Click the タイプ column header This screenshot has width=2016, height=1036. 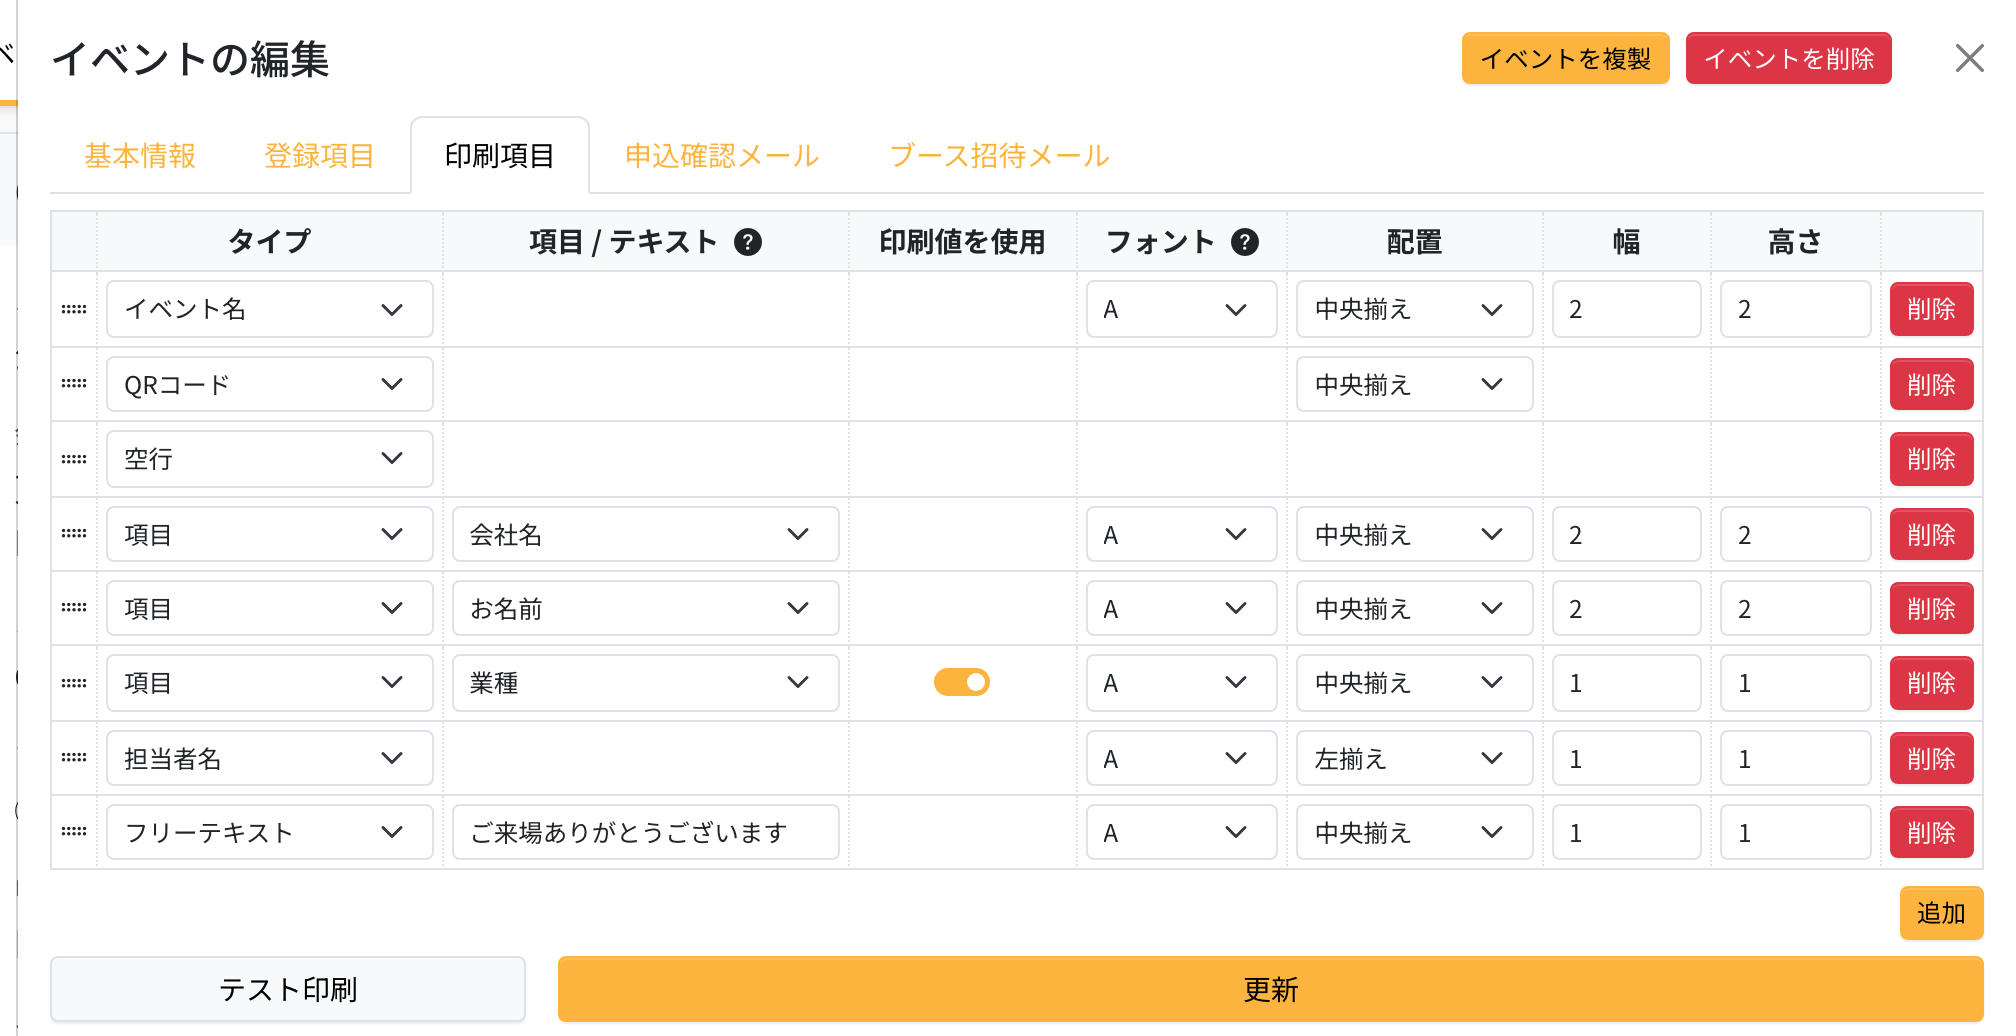click(x=270, y=242)
